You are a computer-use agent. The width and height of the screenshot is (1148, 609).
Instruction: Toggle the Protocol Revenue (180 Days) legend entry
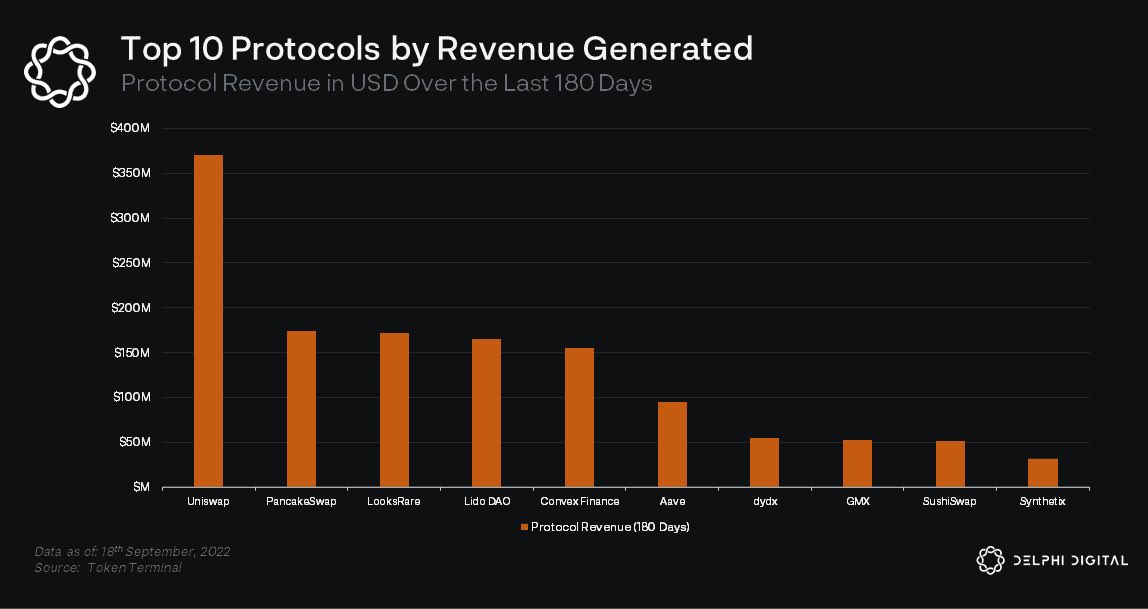[605, 526]
